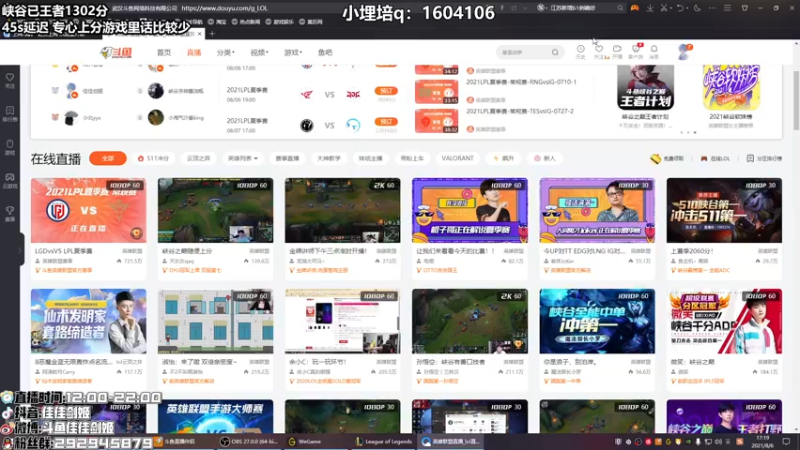Image resolution: width=800 pixels, height=450 pixels.
Task: Select the 全部 filter pill
Action: 108,158
